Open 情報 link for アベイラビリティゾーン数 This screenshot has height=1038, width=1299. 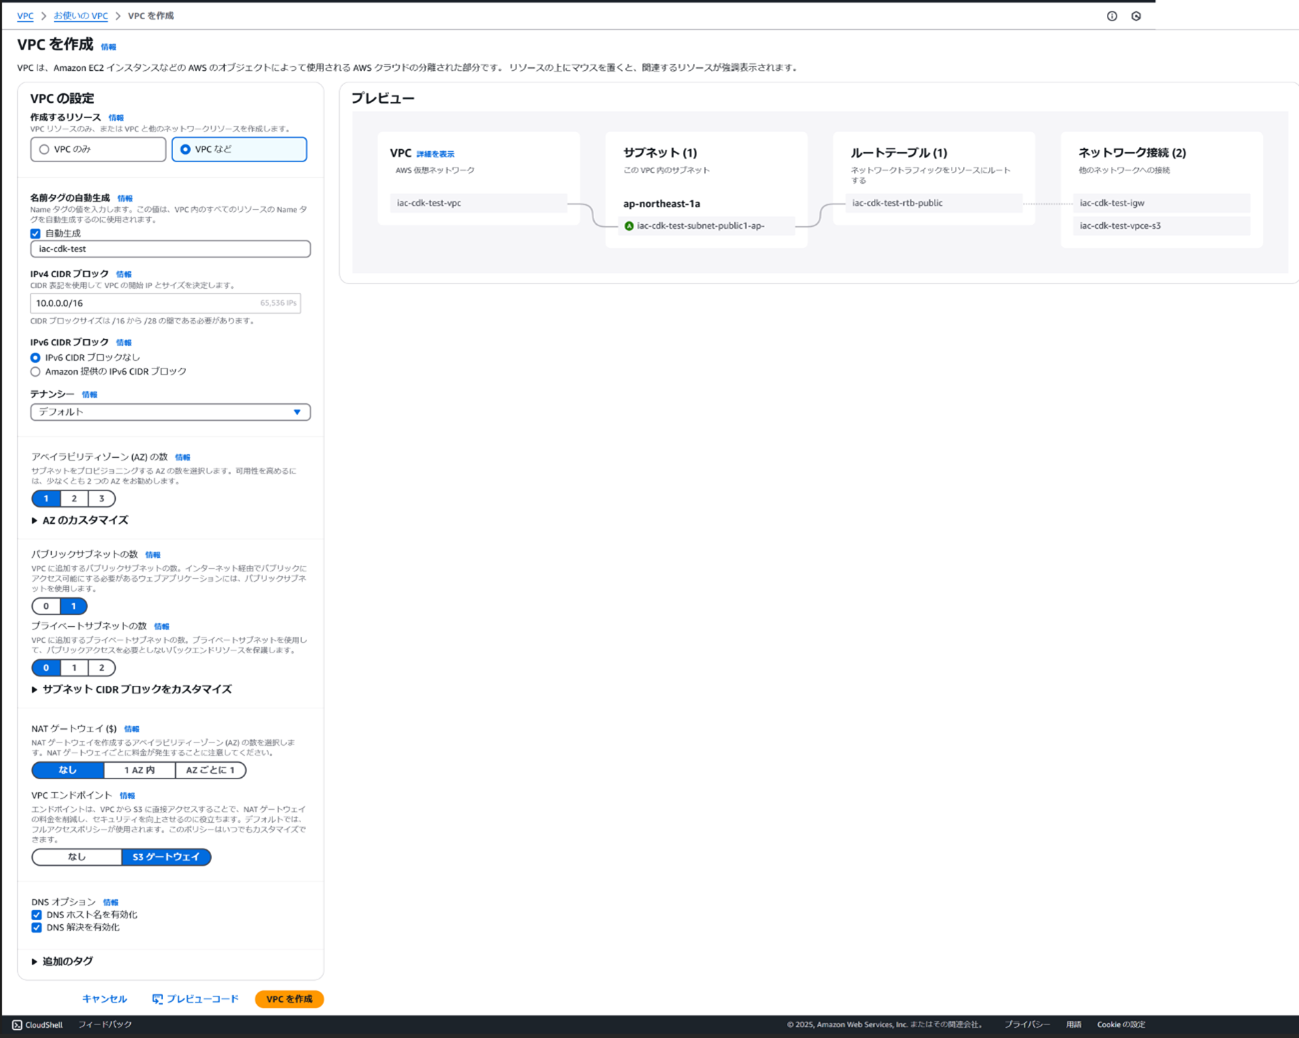point(182,458)
